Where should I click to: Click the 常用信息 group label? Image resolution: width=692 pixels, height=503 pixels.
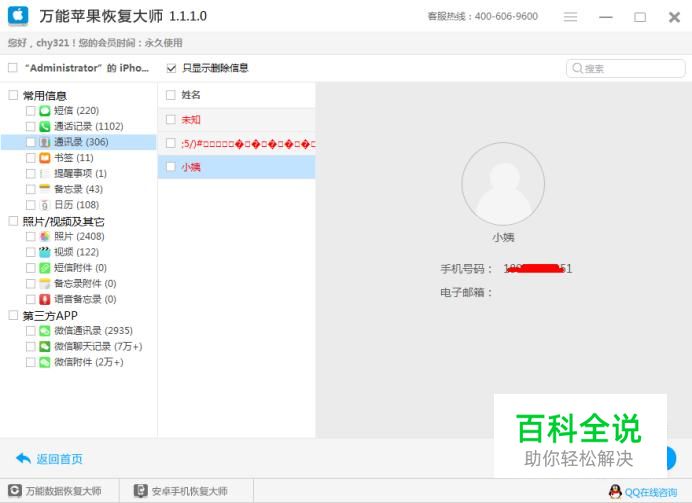click(45, 95)
